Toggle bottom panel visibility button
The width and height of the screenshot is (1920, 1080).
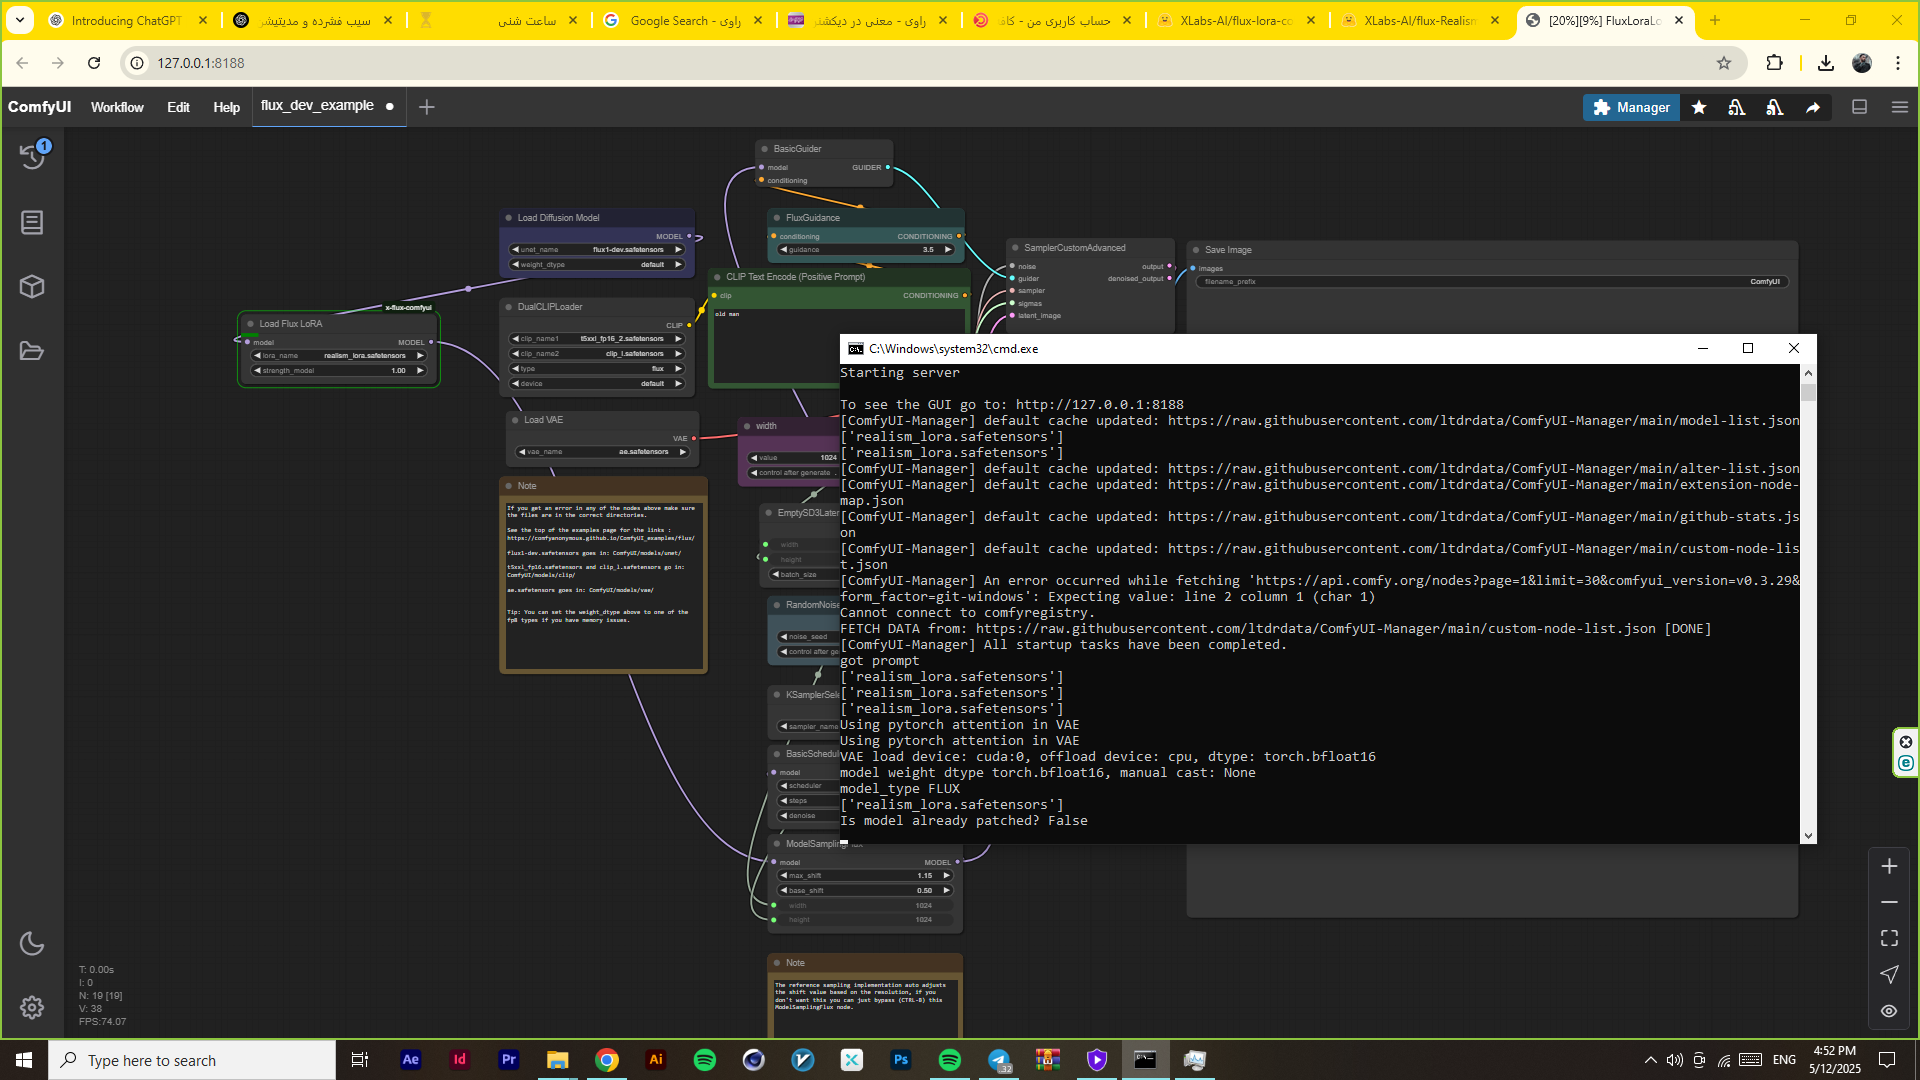(x=1860, y=107)
